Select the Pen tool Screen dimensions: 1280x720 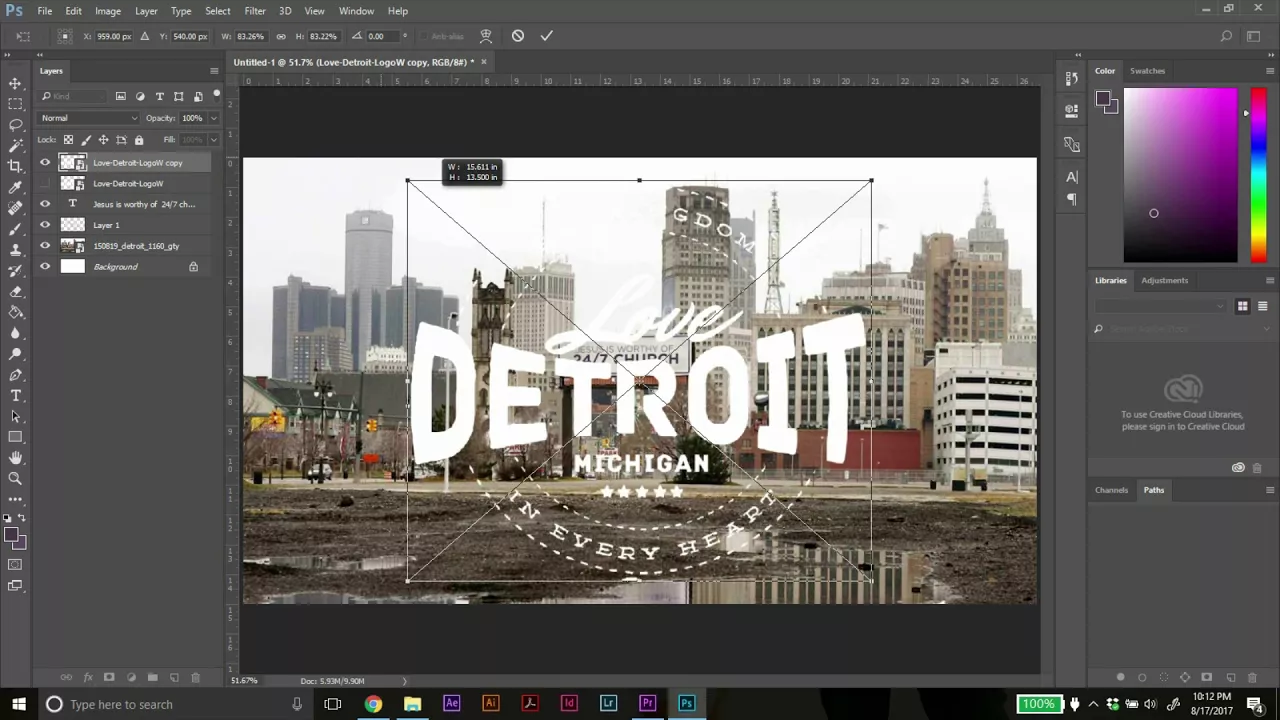click(15, 375)
